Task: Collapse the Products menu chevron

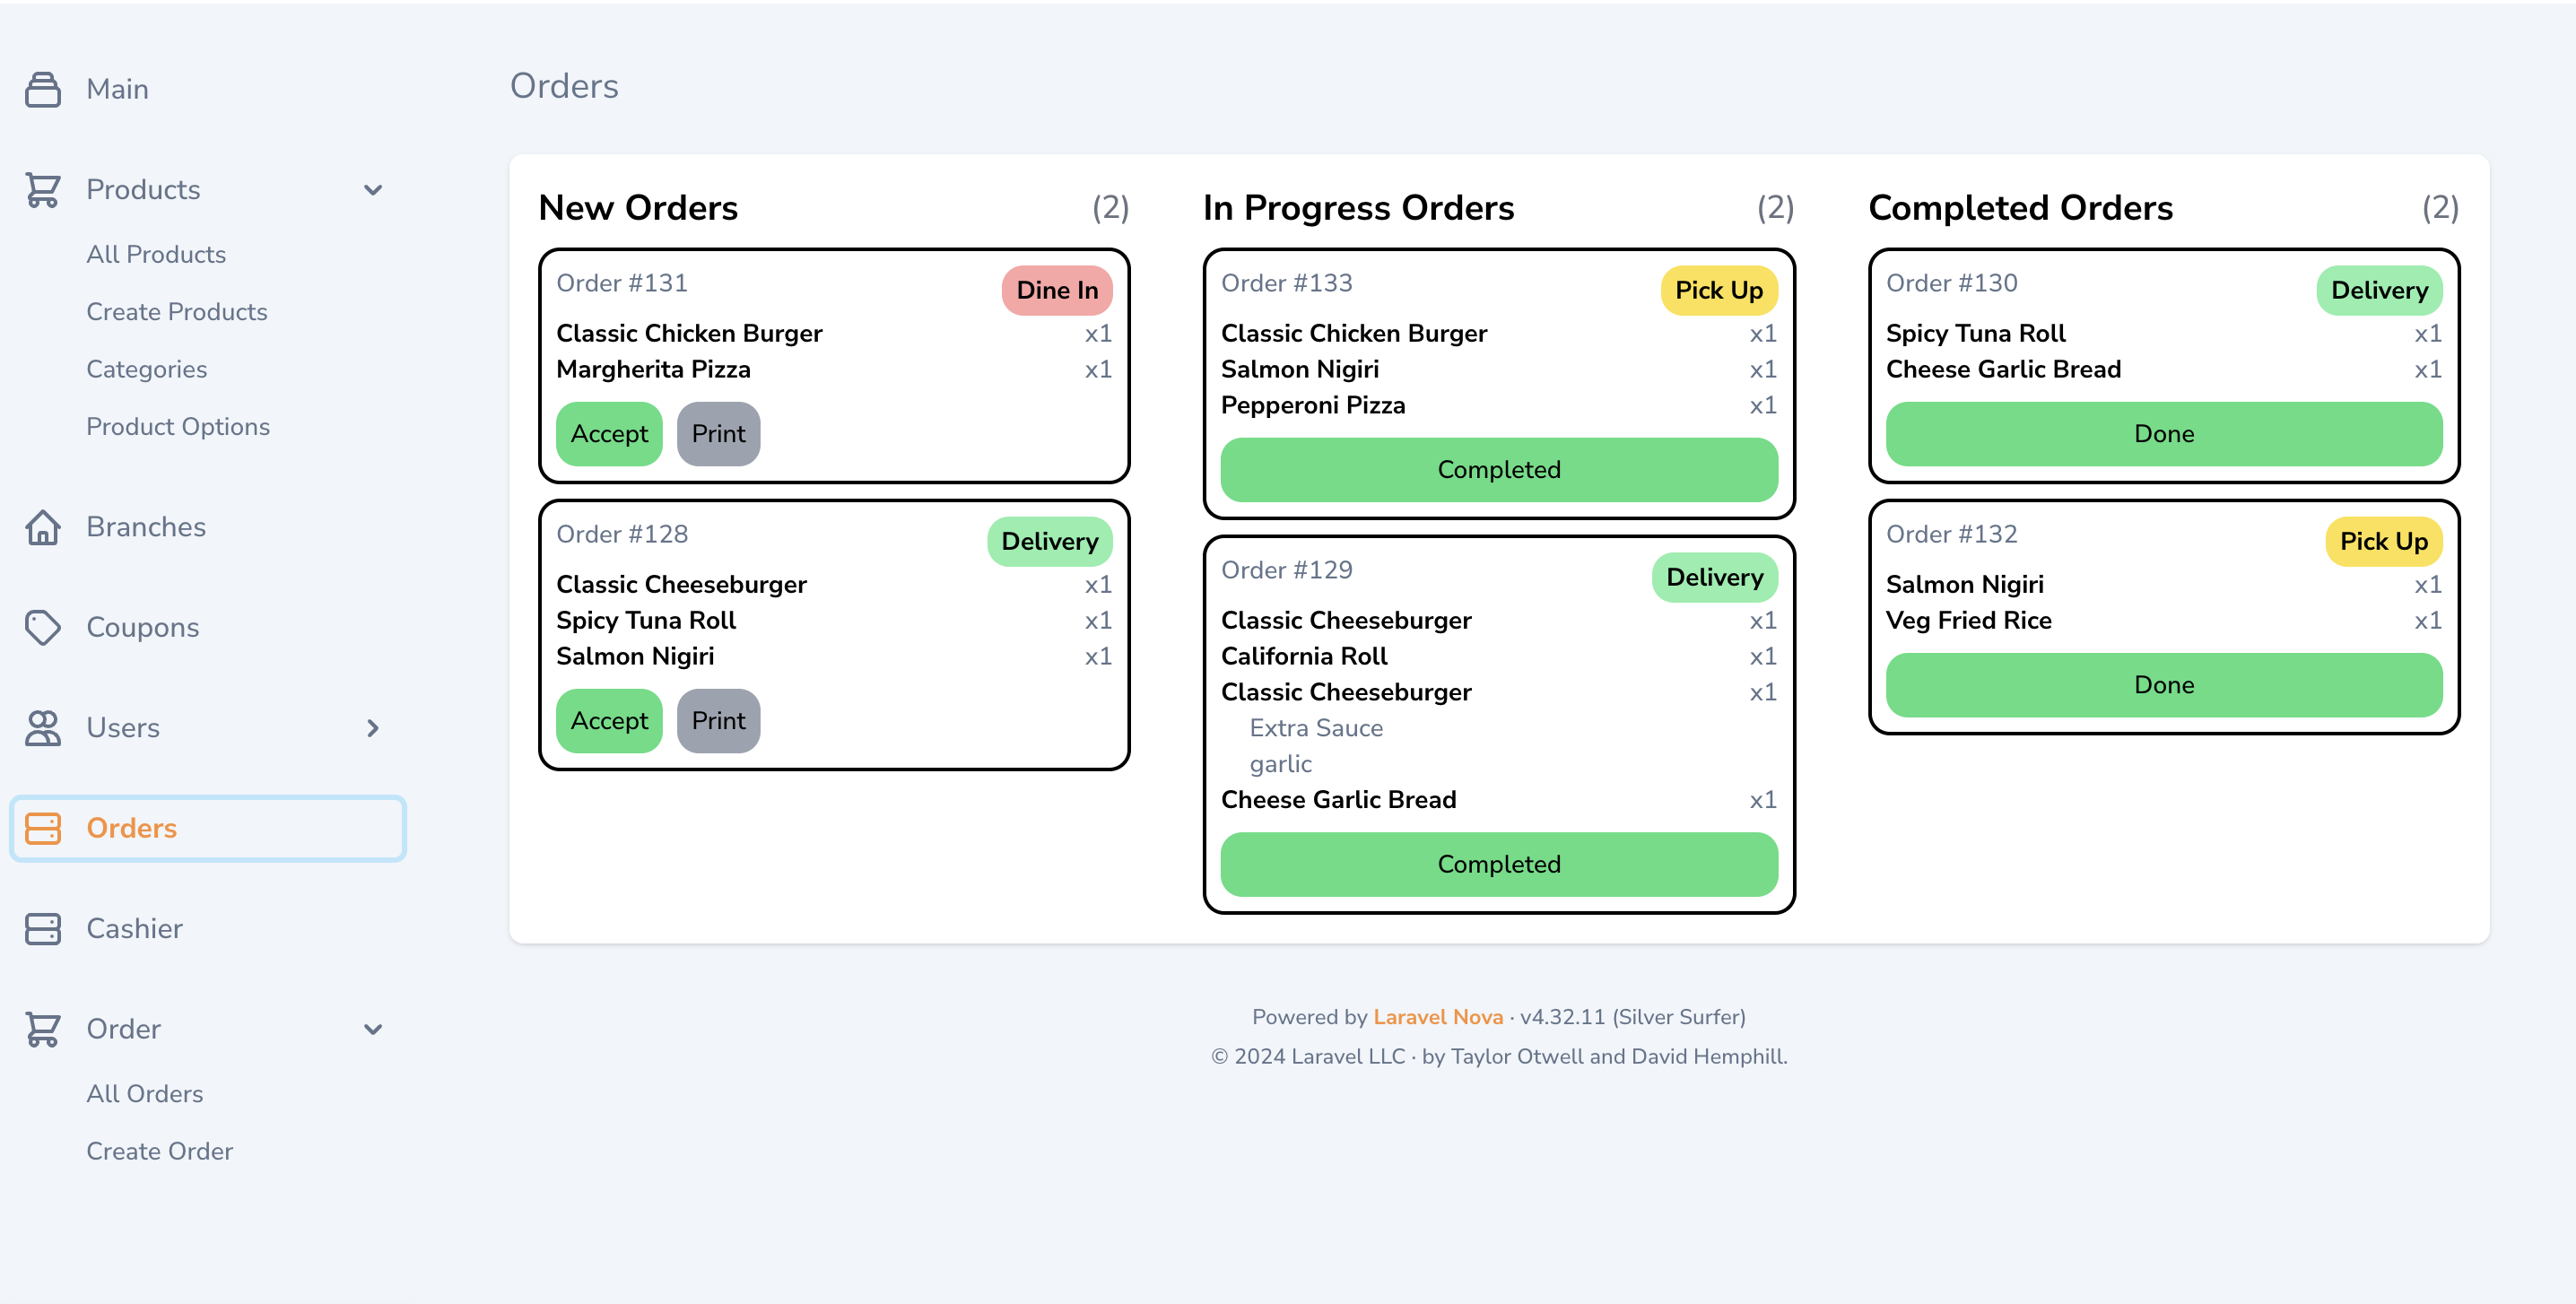Action: point(373,189)
